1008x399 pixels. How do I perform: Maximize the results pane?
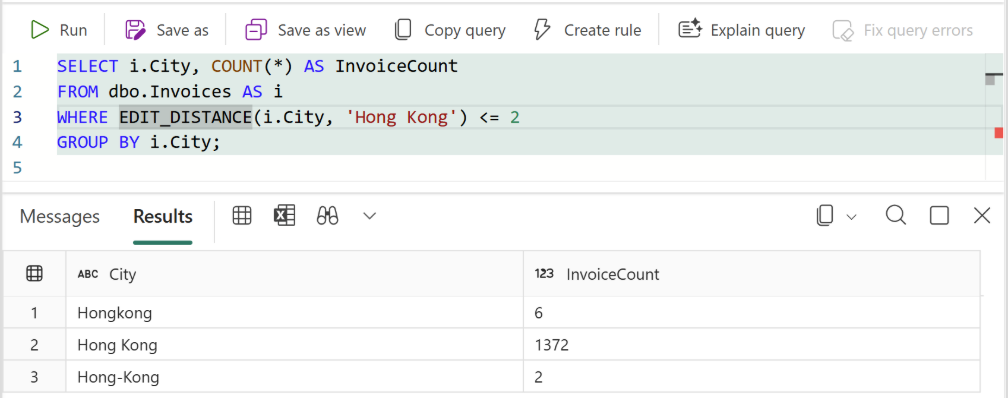pyautogui.click(x=939, y=216)
